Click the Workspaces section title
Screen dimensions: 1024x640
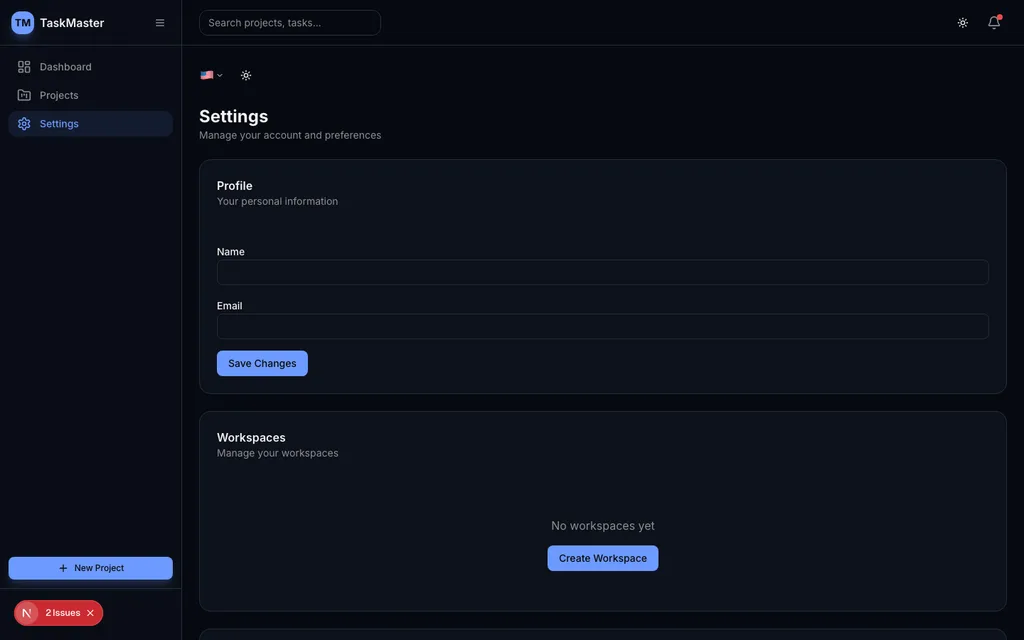[251, 438]
